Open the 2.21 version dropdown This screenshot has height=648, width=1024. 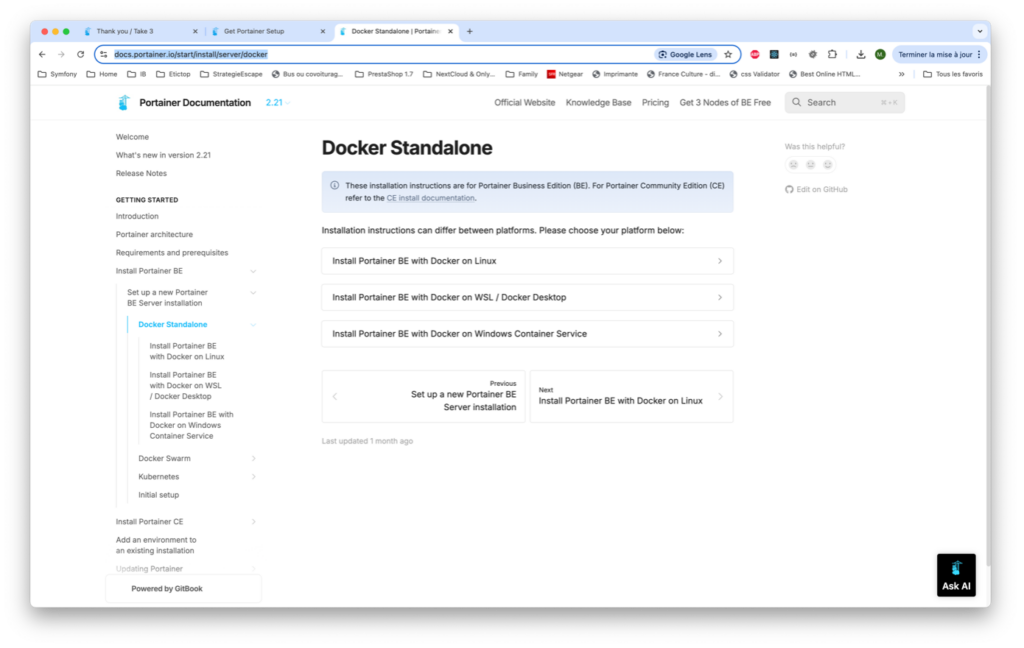[278, 103]
